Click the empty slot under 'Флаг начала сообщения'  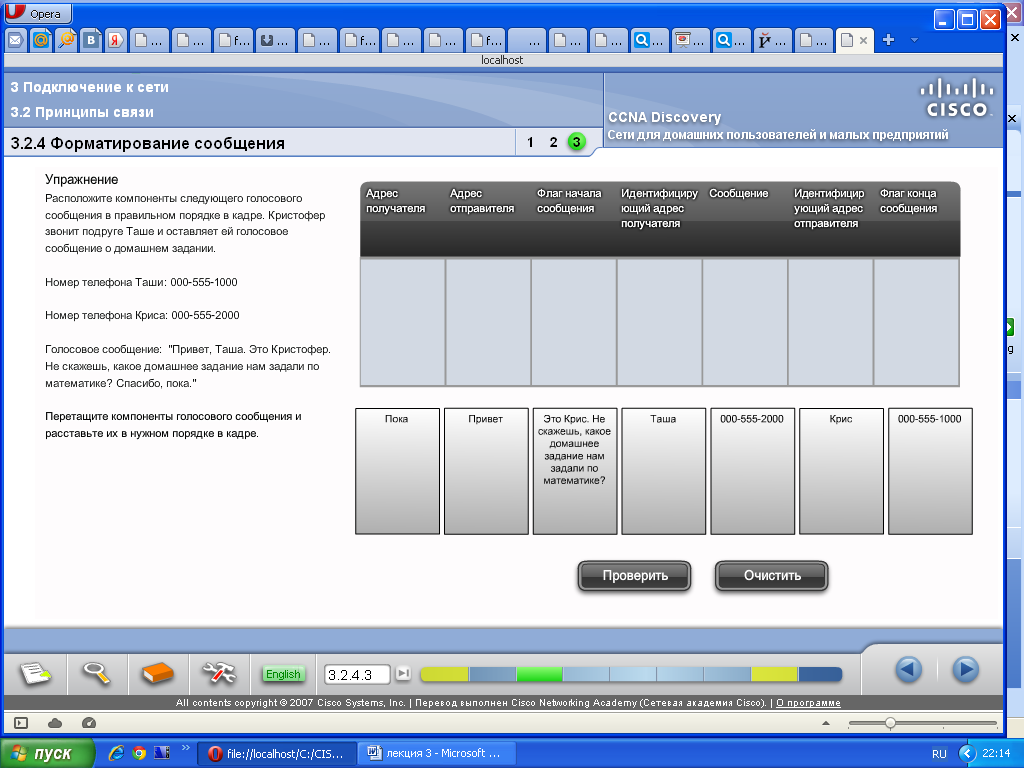tap(574, 322)
